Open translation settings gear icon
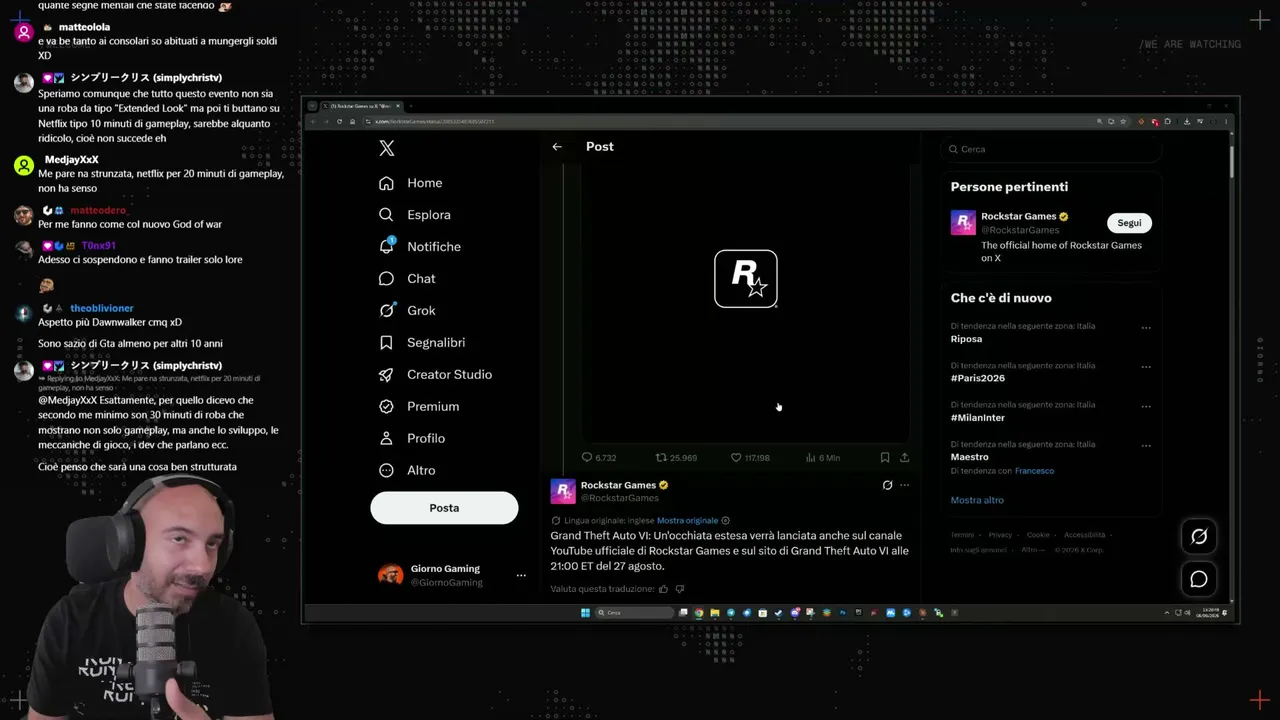Viewport: 1280px width, 720px height. click(x=726, y=521)
